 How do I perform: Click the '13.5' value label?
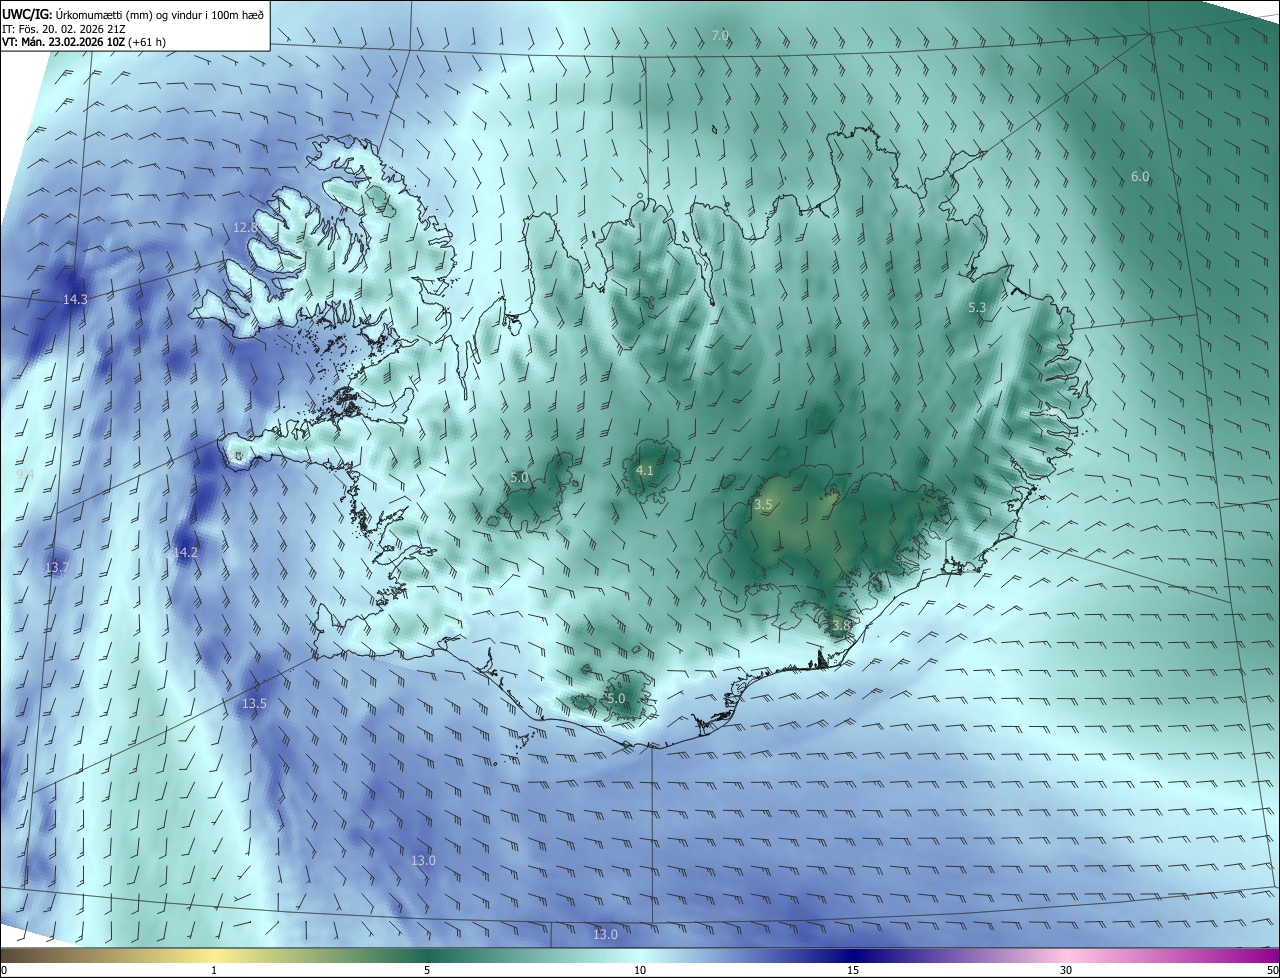(x=254, y=704)
